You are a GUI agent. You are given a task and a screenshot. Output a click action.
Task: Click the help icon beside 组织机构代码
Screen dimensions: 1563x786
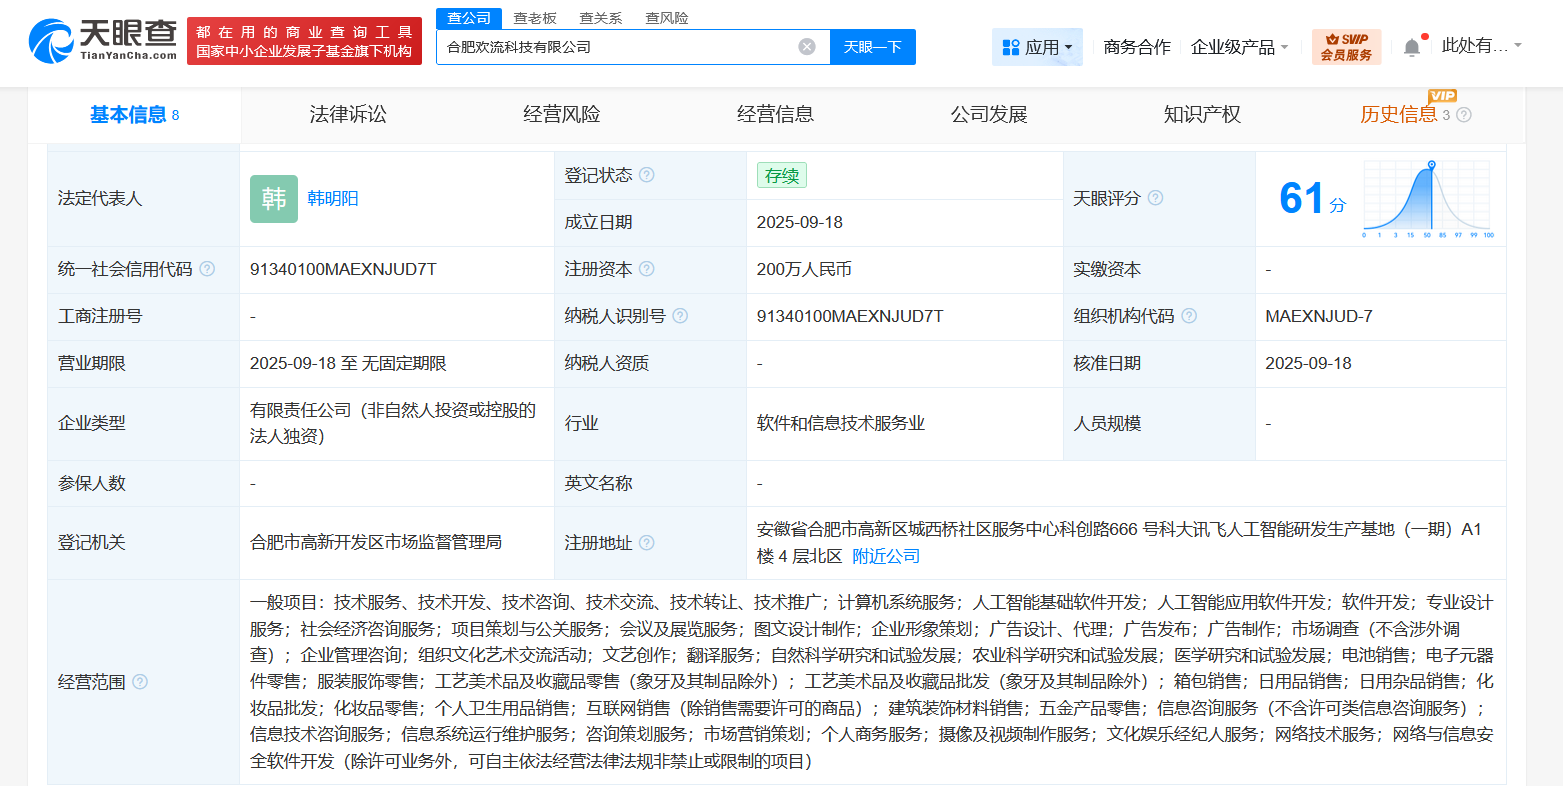pyautogui.click(x=1189, y=316)
